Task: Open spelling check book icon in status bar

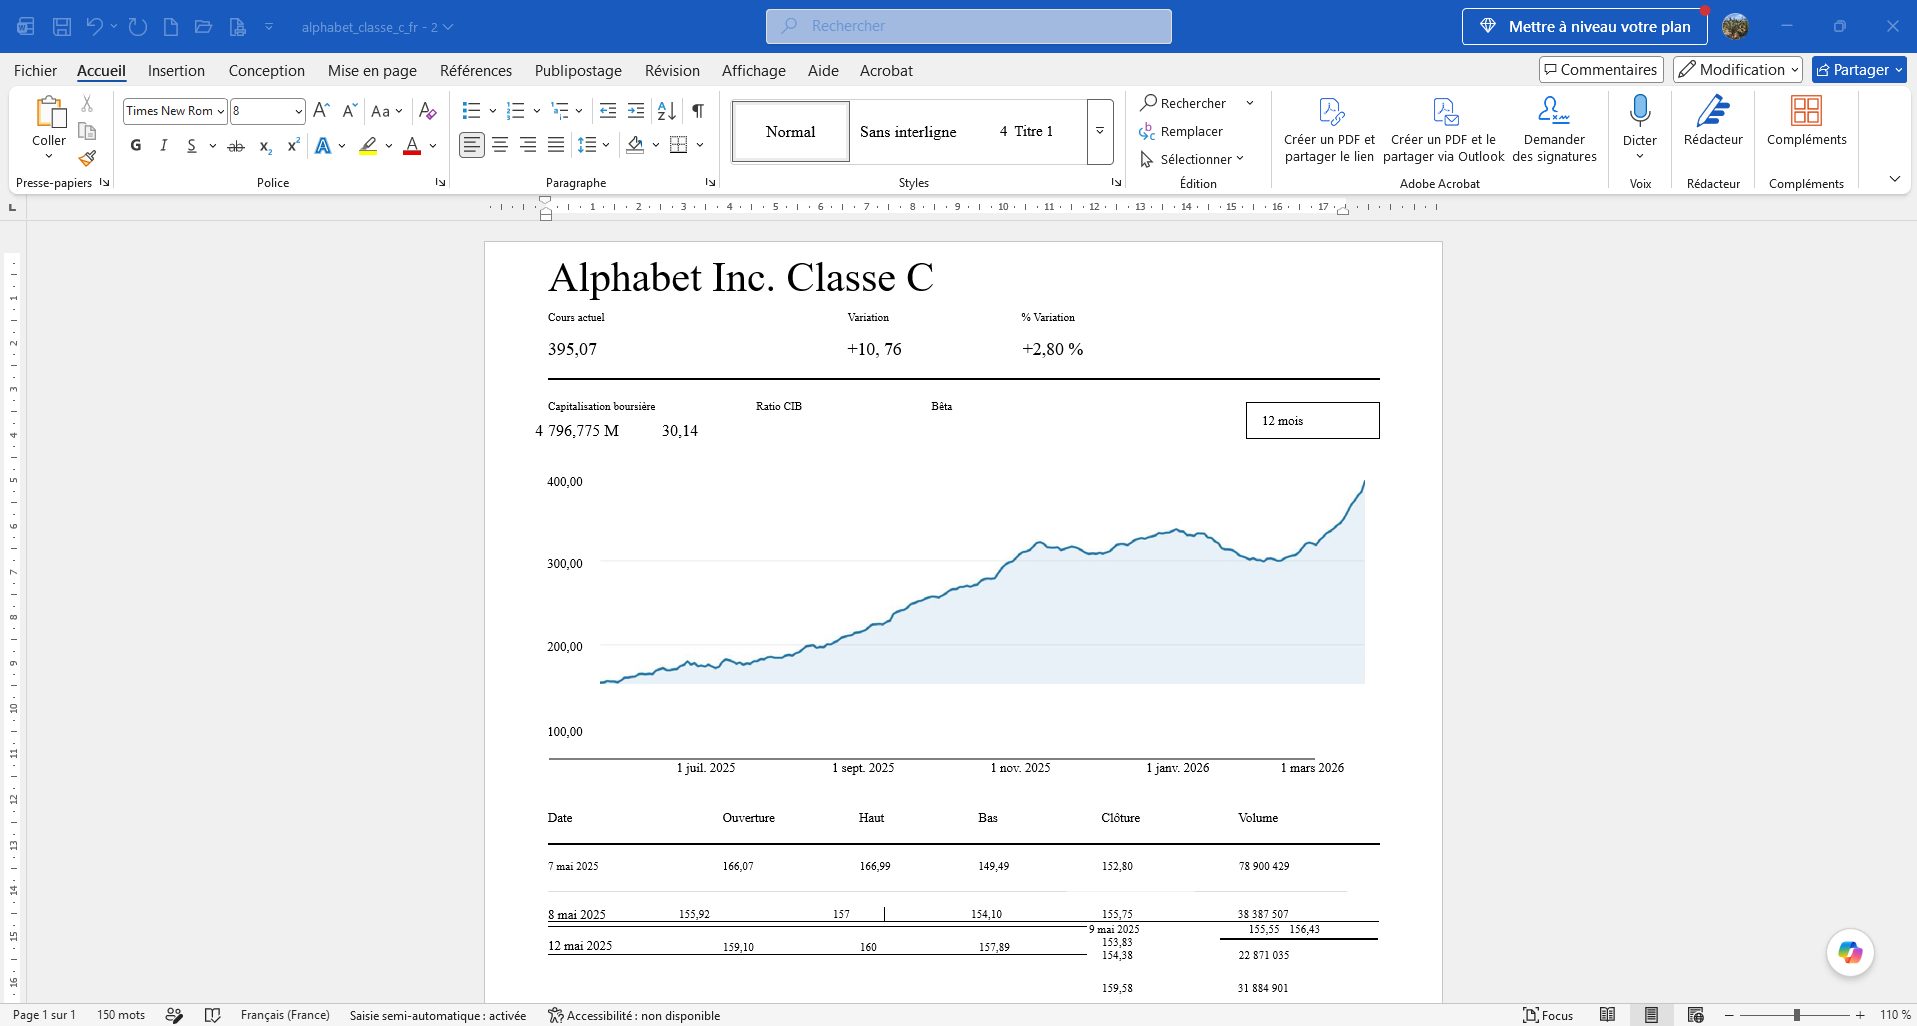Action: 212,1015
